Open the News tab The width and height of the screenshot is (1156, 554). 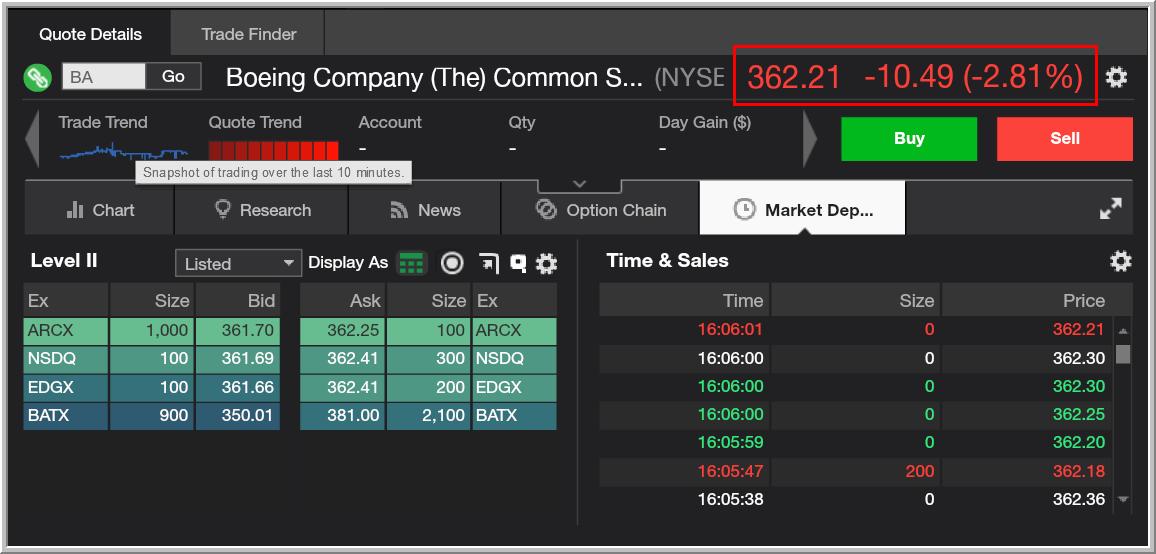click(x=425, y=210)
